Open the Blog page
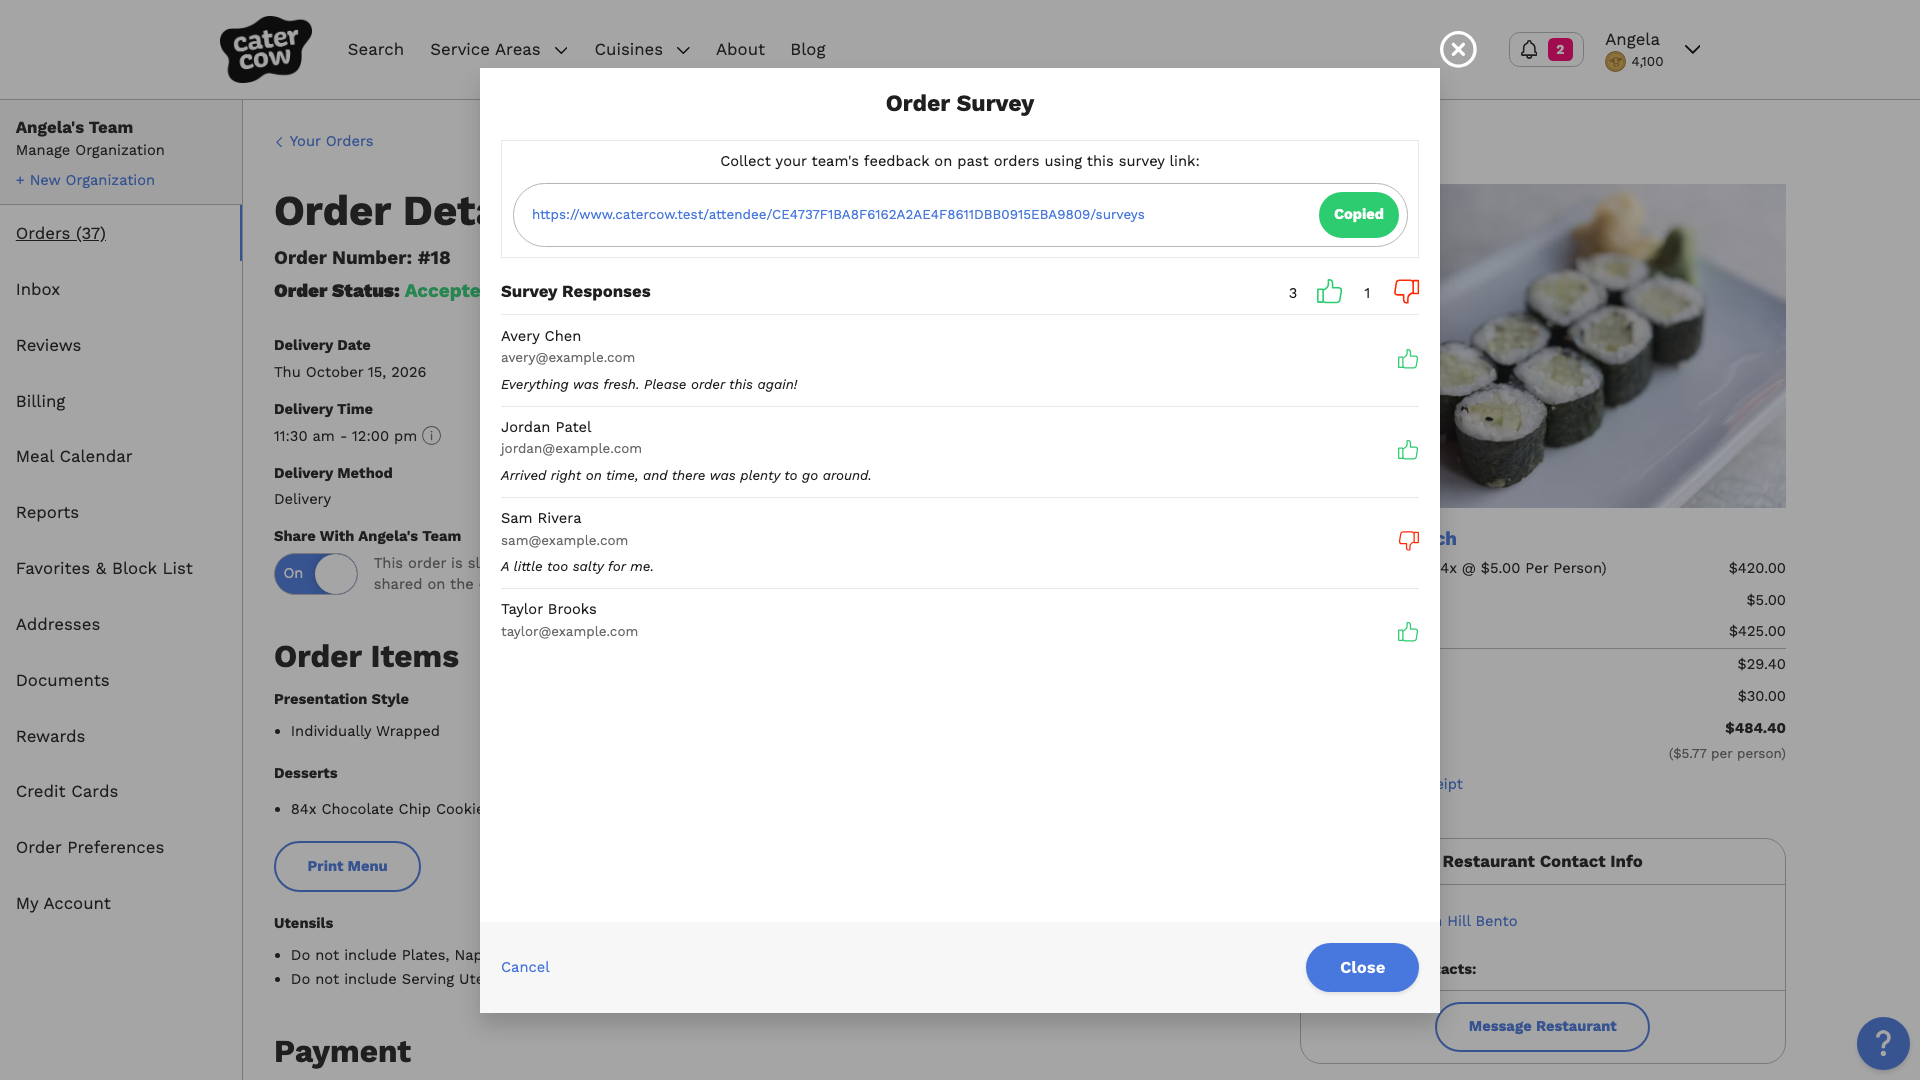 (x=808, y=50)
